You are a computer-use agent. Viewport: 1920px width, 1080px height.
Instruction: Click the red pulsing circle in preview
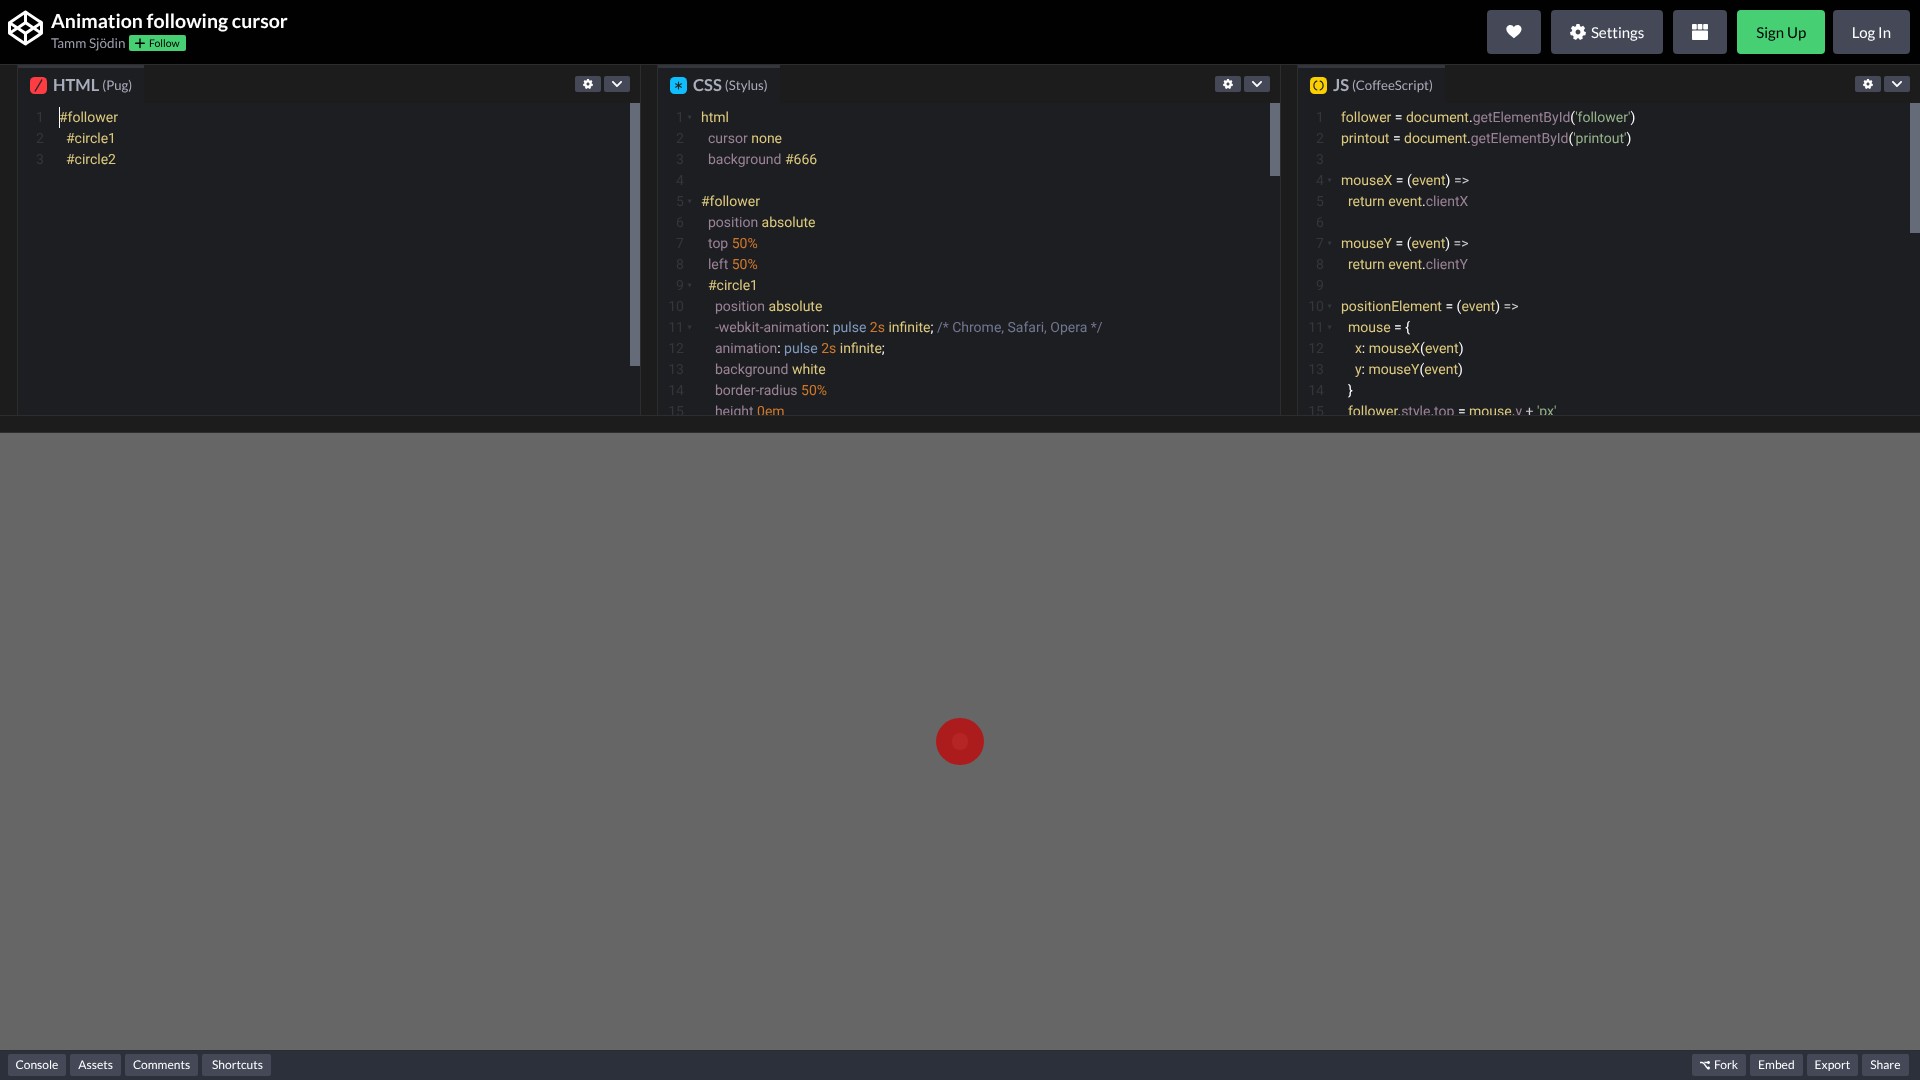(x=960, y=742)
